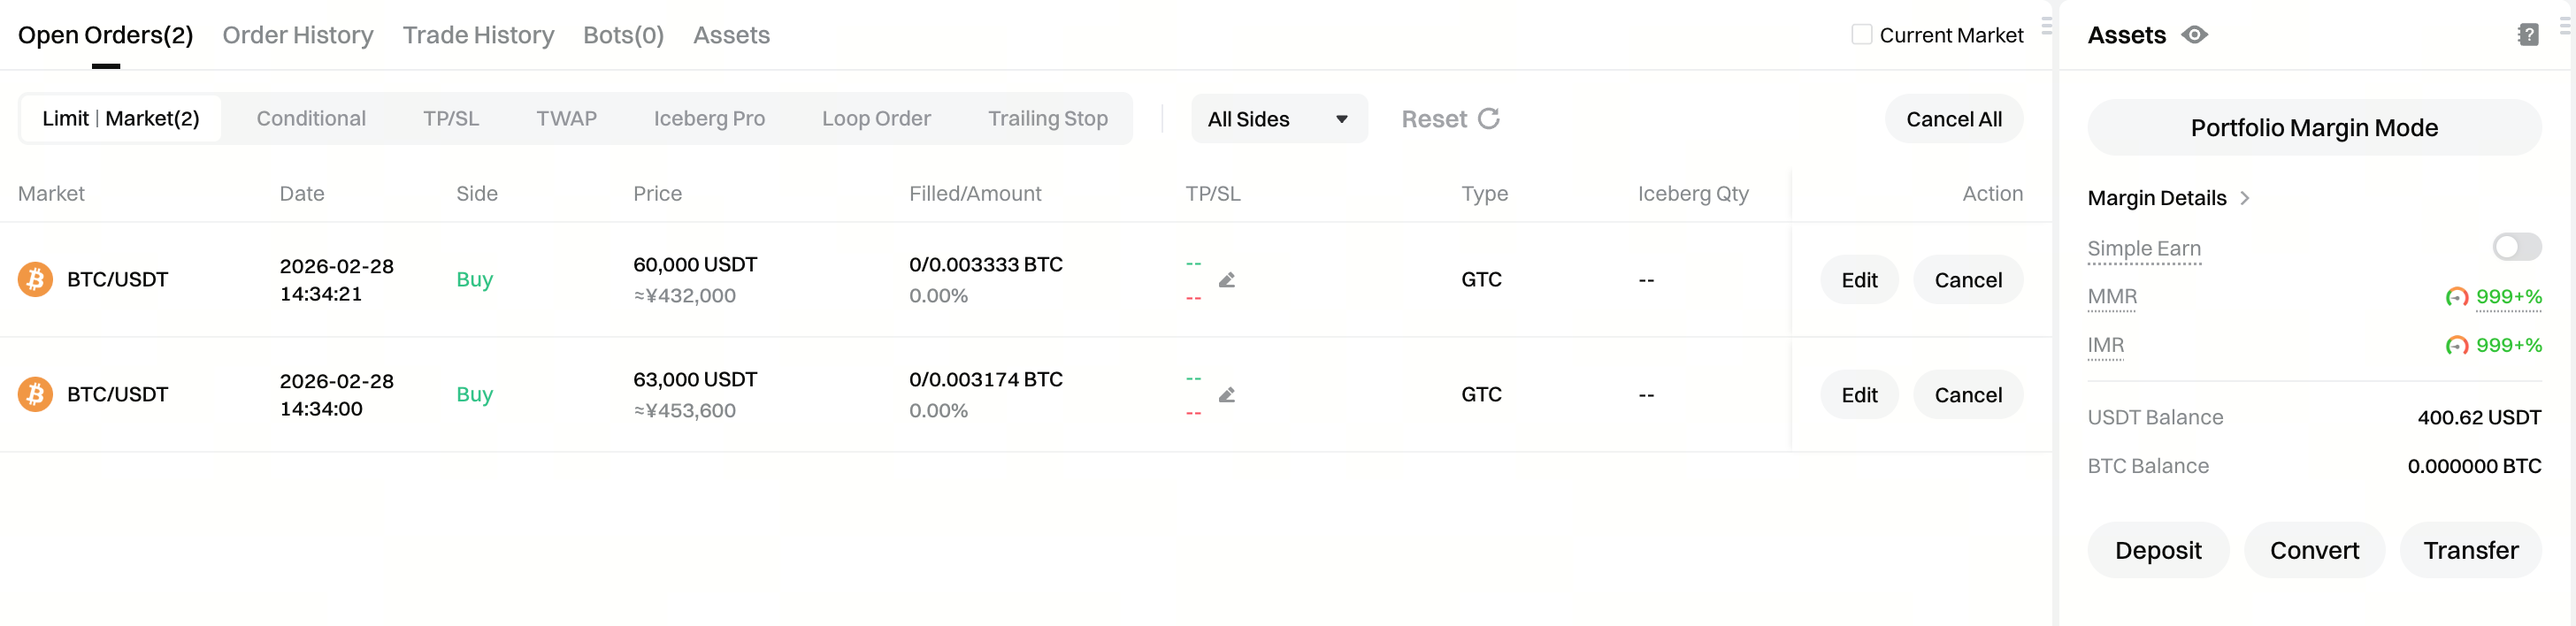This screenshot has height=626, width=2576.
Task: Hide asset balances with the eye icon
Action: click(2194, 35)
